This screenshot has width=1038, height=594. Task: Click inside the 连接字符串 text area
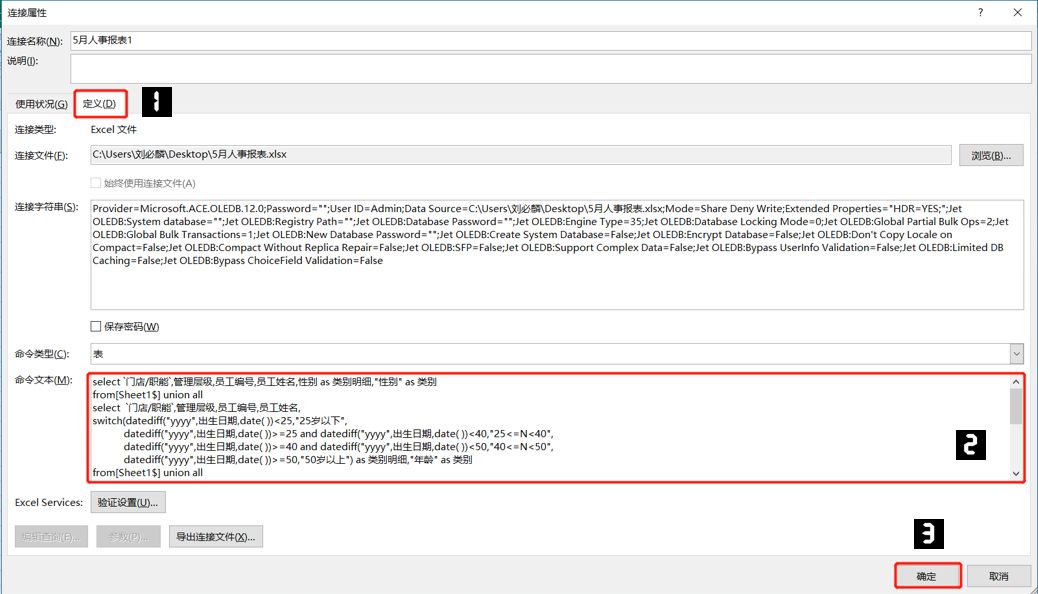[x=557, y=255]
